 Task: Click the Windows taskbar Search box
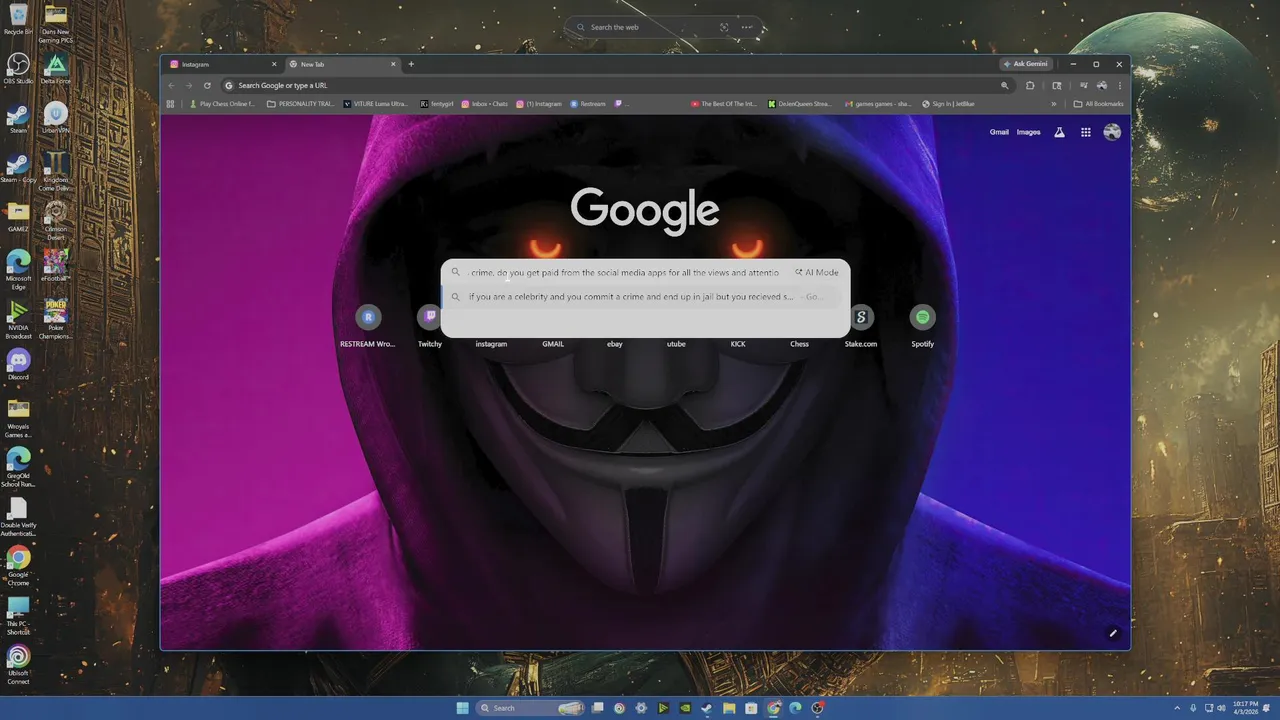(530, 708)
